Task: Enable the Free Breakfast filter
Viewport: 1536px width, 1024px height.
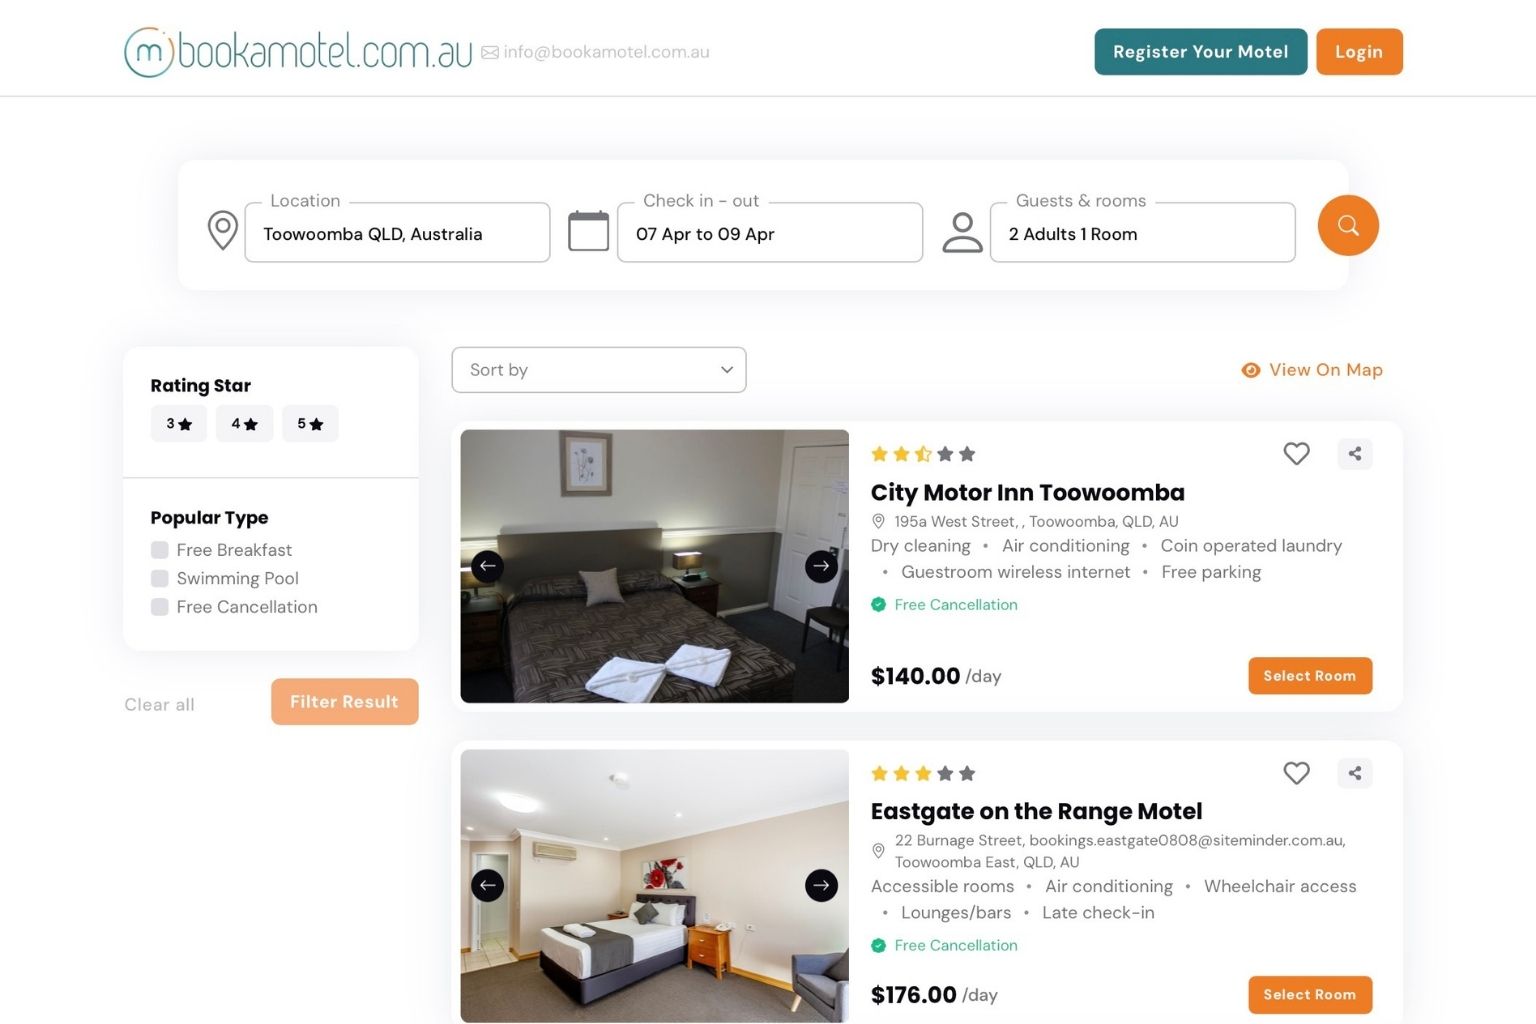Action: click(x=159, y=550)
